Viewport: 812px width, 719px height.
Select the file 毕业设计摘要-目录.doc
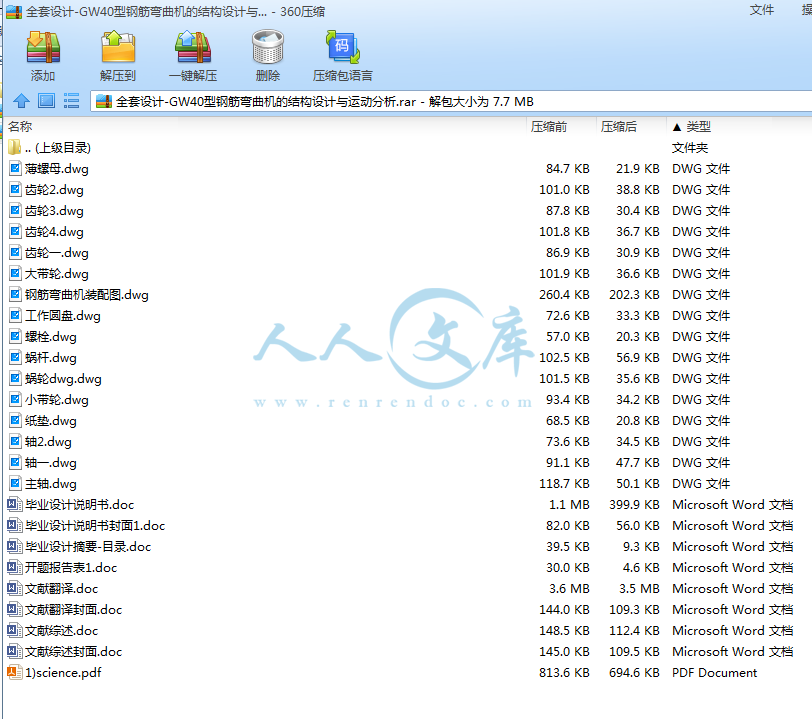pyautogui.click(x=88, y=547)
